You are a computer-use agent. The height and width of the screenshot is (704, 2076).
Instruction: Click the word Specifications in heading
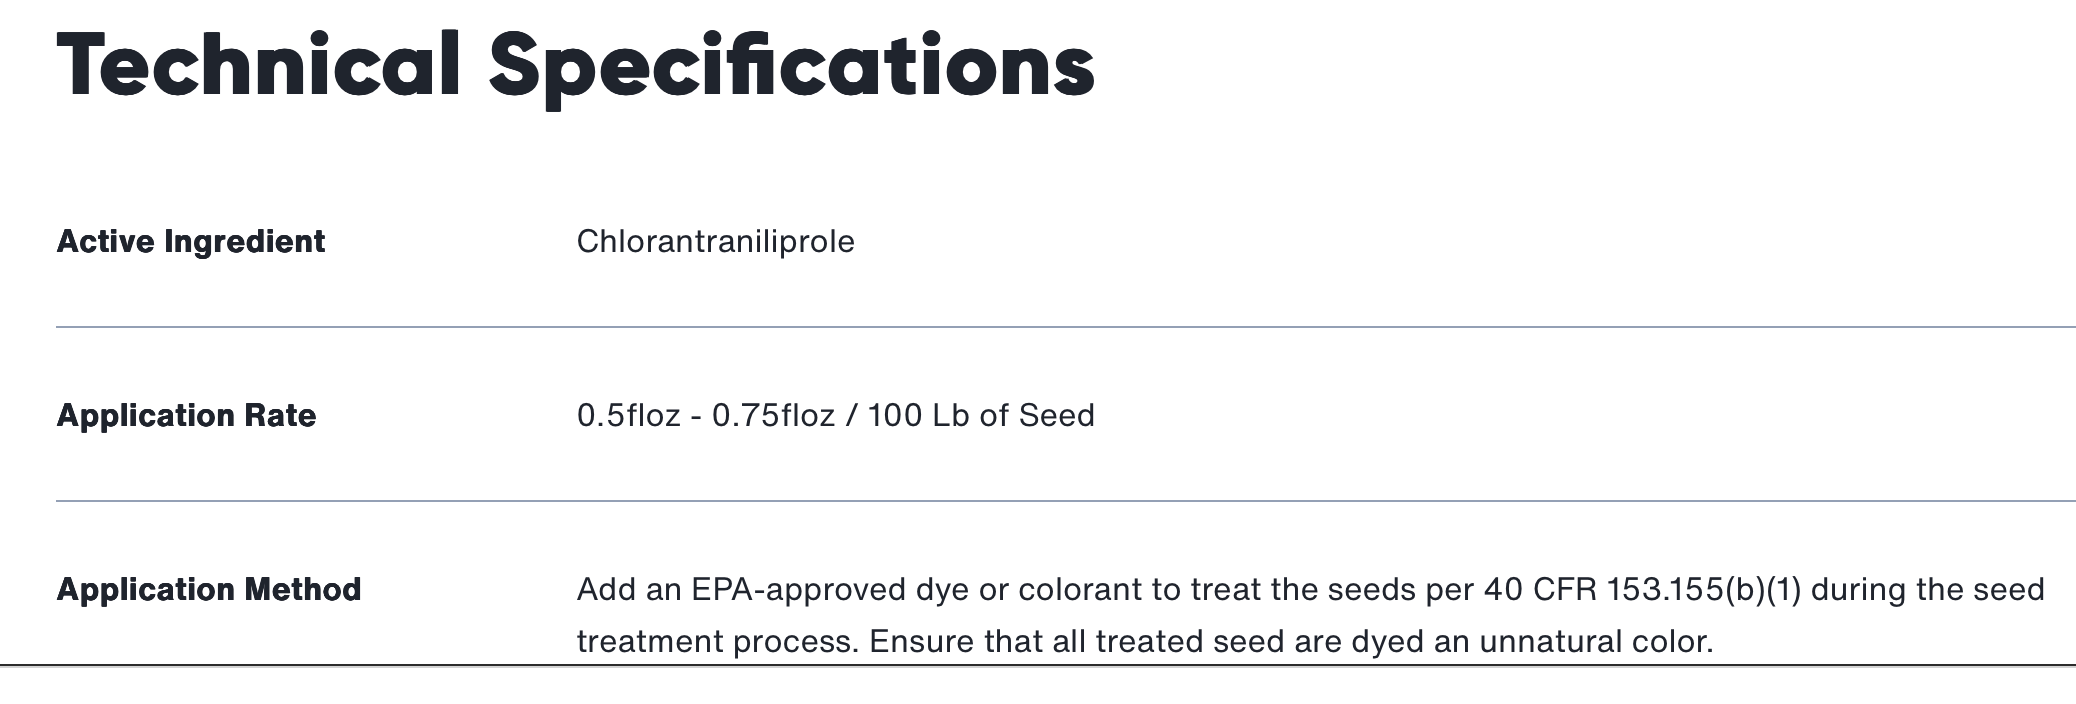[x=790, y=66]
